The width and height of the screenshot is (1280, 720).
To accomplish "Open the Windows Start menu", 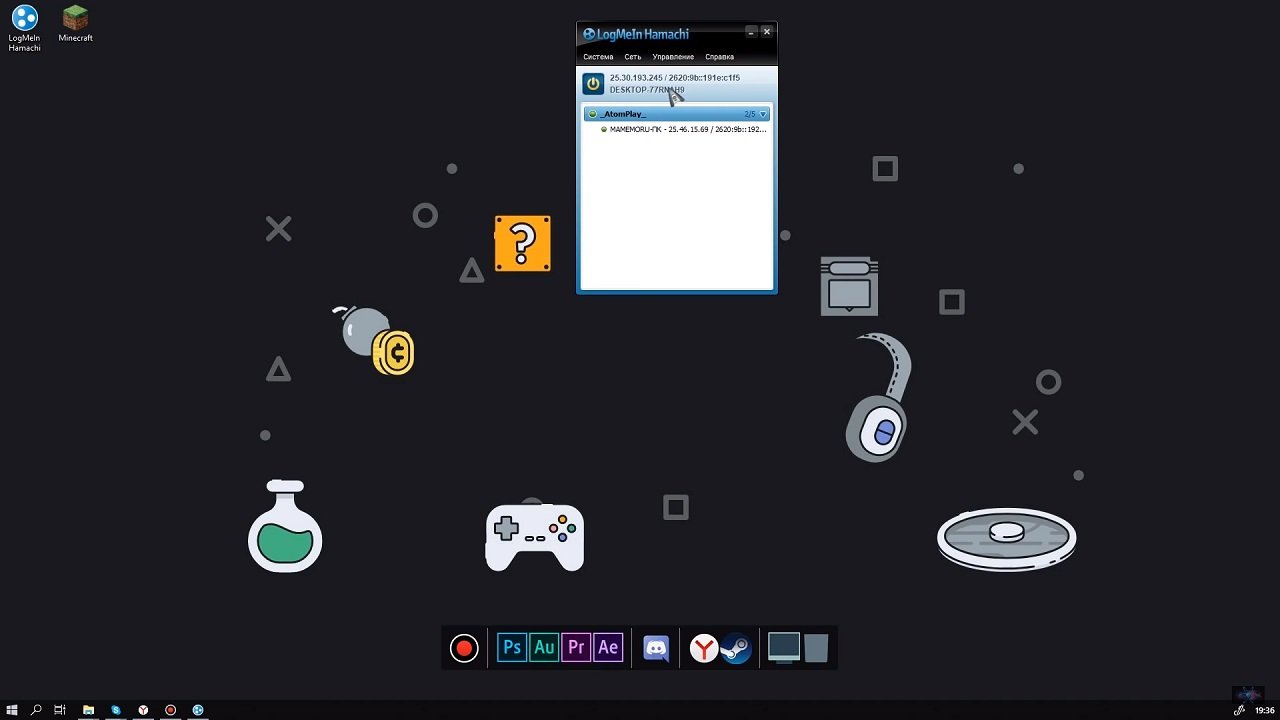I will point(12,710).
